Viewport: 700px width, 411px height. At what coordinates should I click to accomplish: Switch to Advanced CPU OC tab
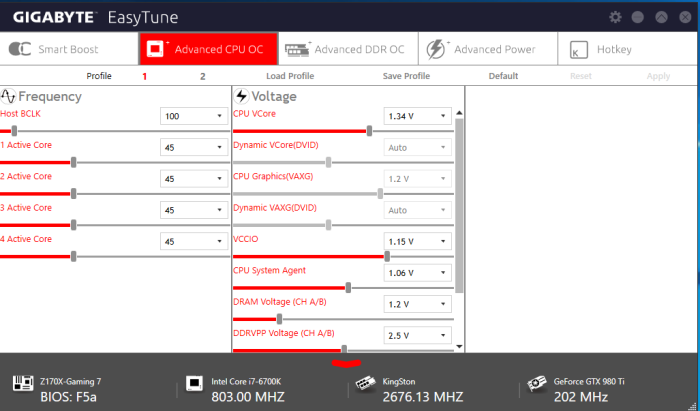(x=209, y=49)
